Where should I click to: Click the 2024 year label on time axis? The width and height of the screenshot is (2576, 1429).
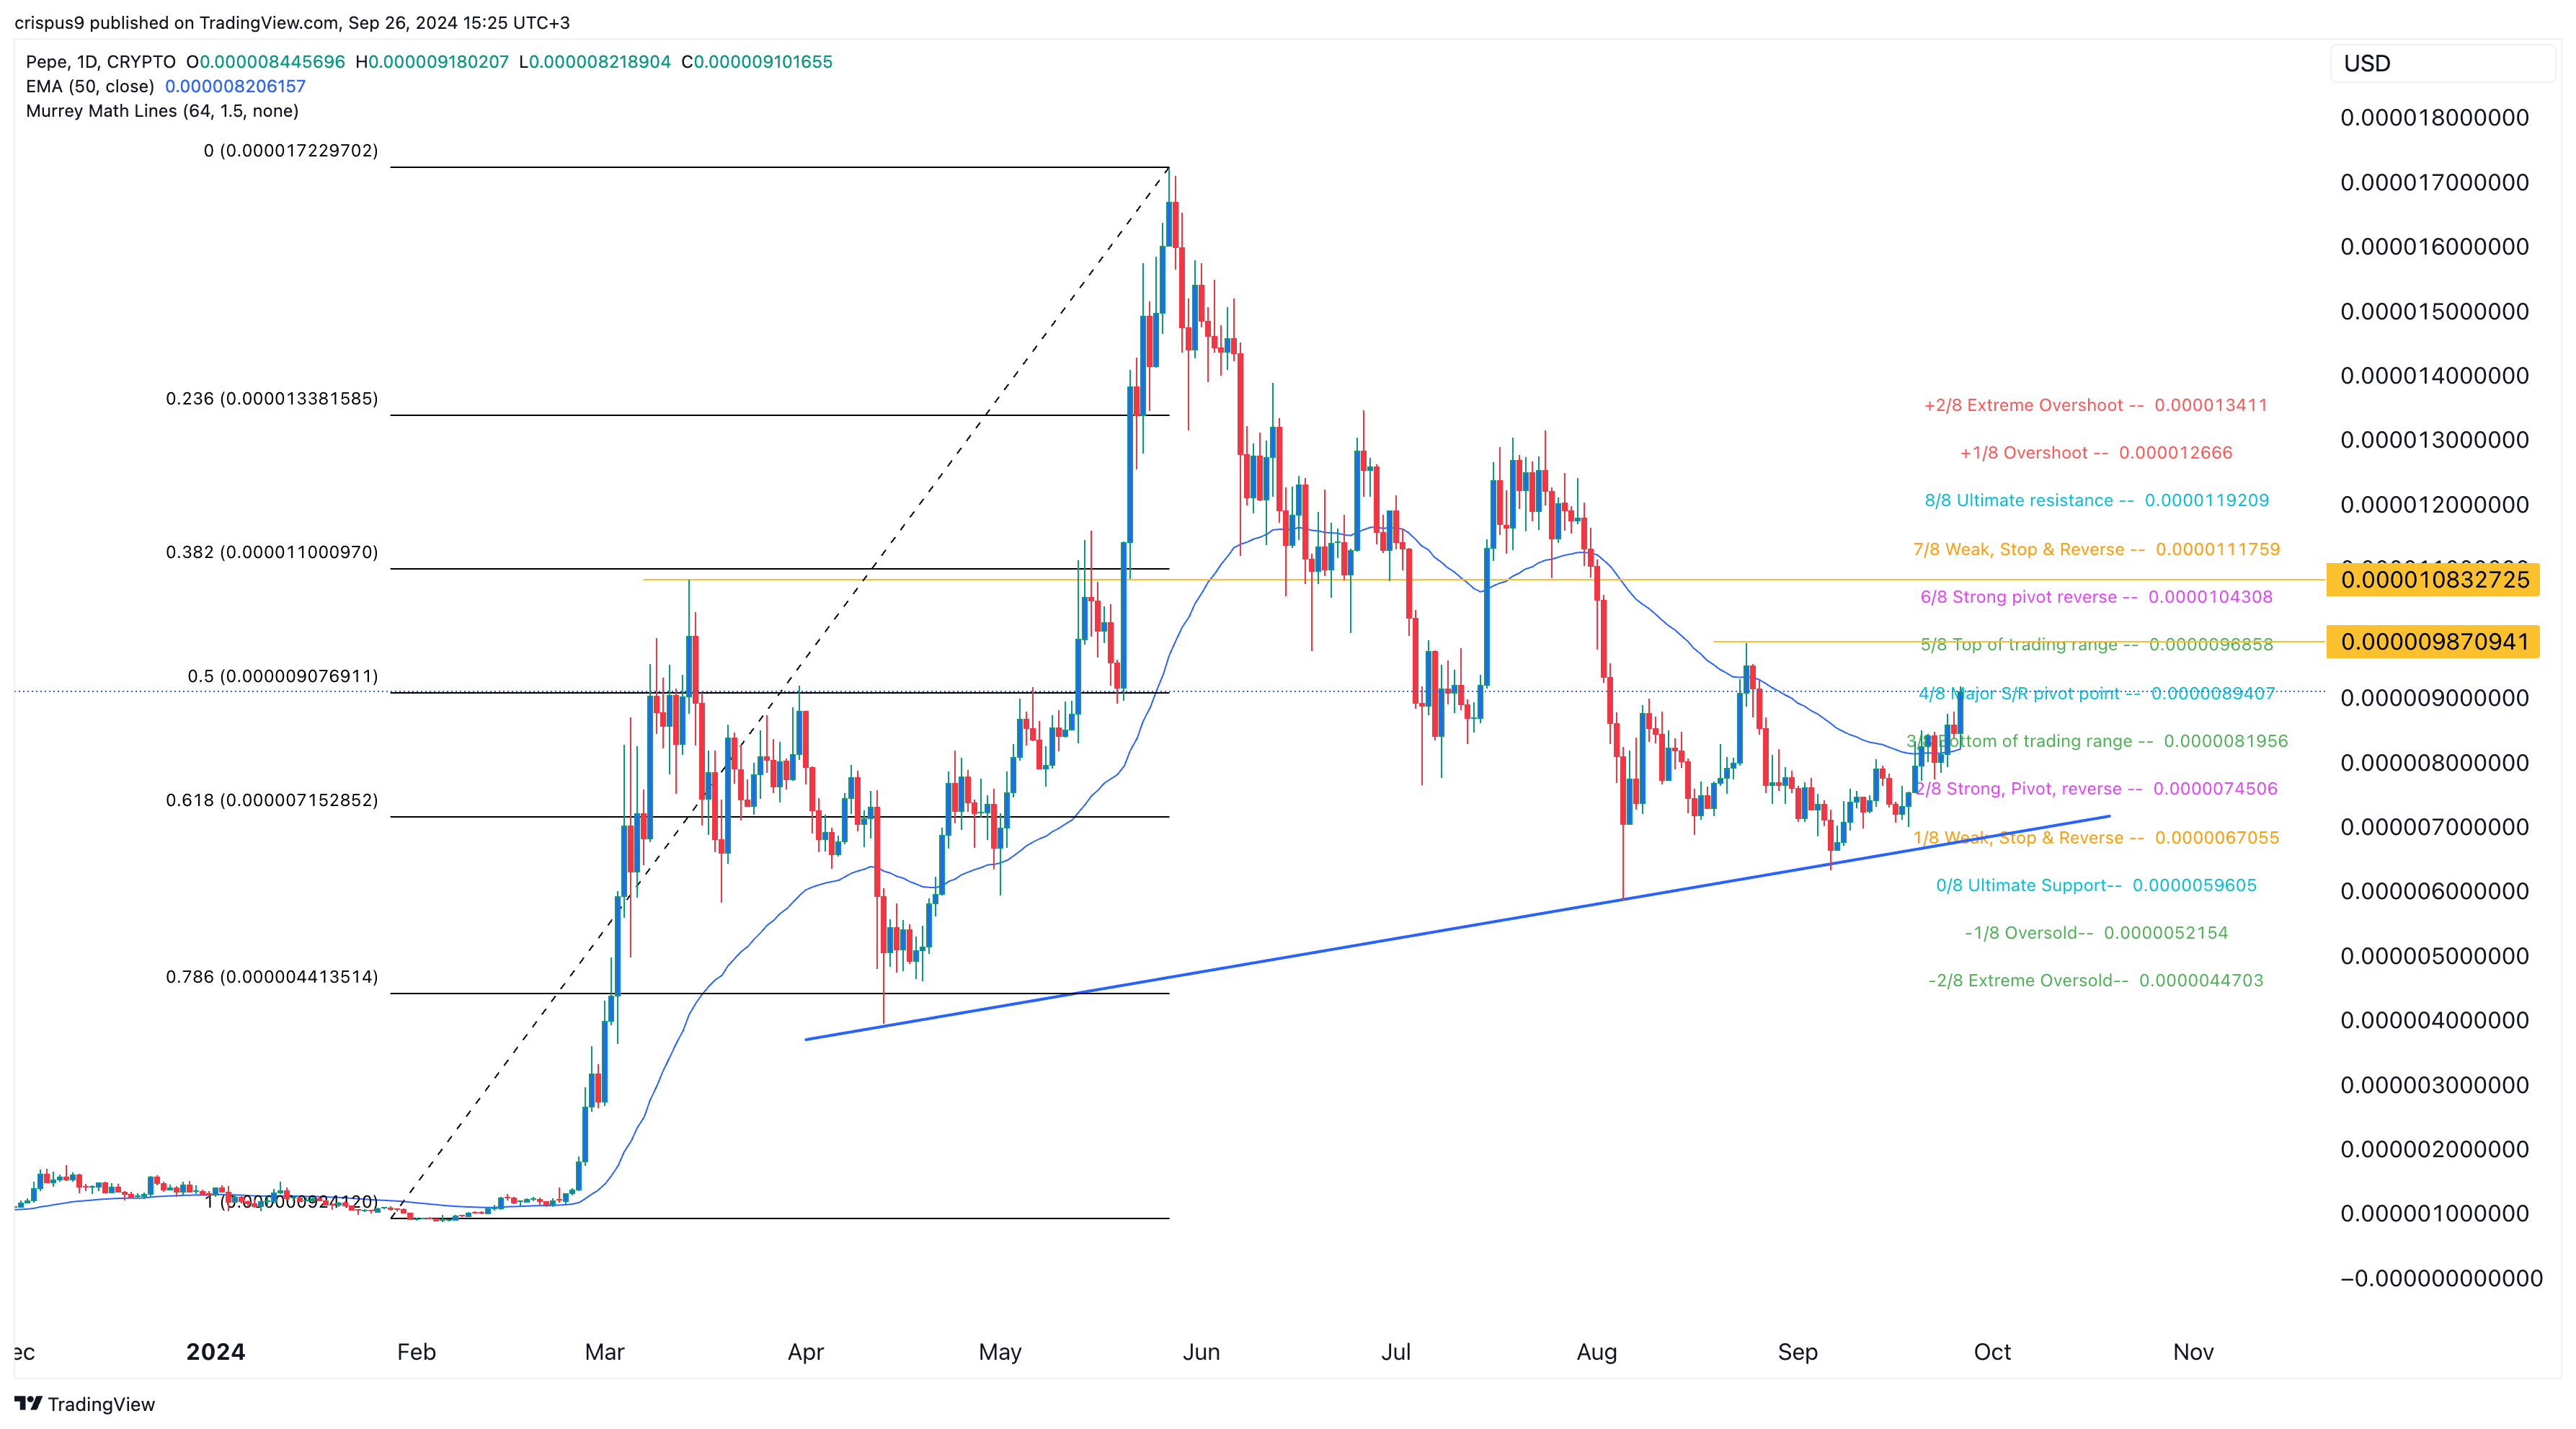[x=216, y=1353]
